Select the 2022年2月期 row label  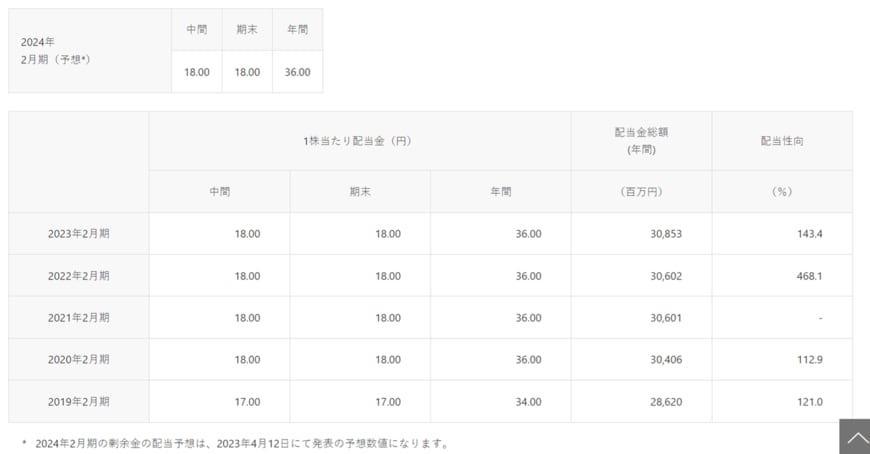pos(78,276)
